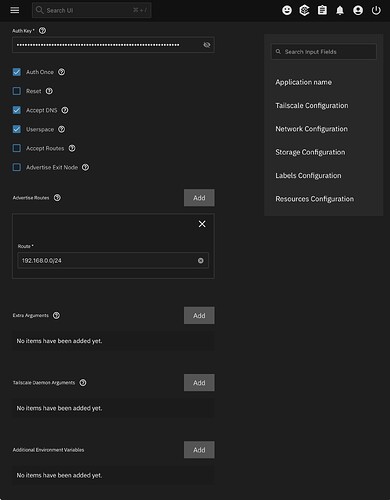
Task: Click the Auth Key password field
Action: pyautogui.click(x=113, y=45)
